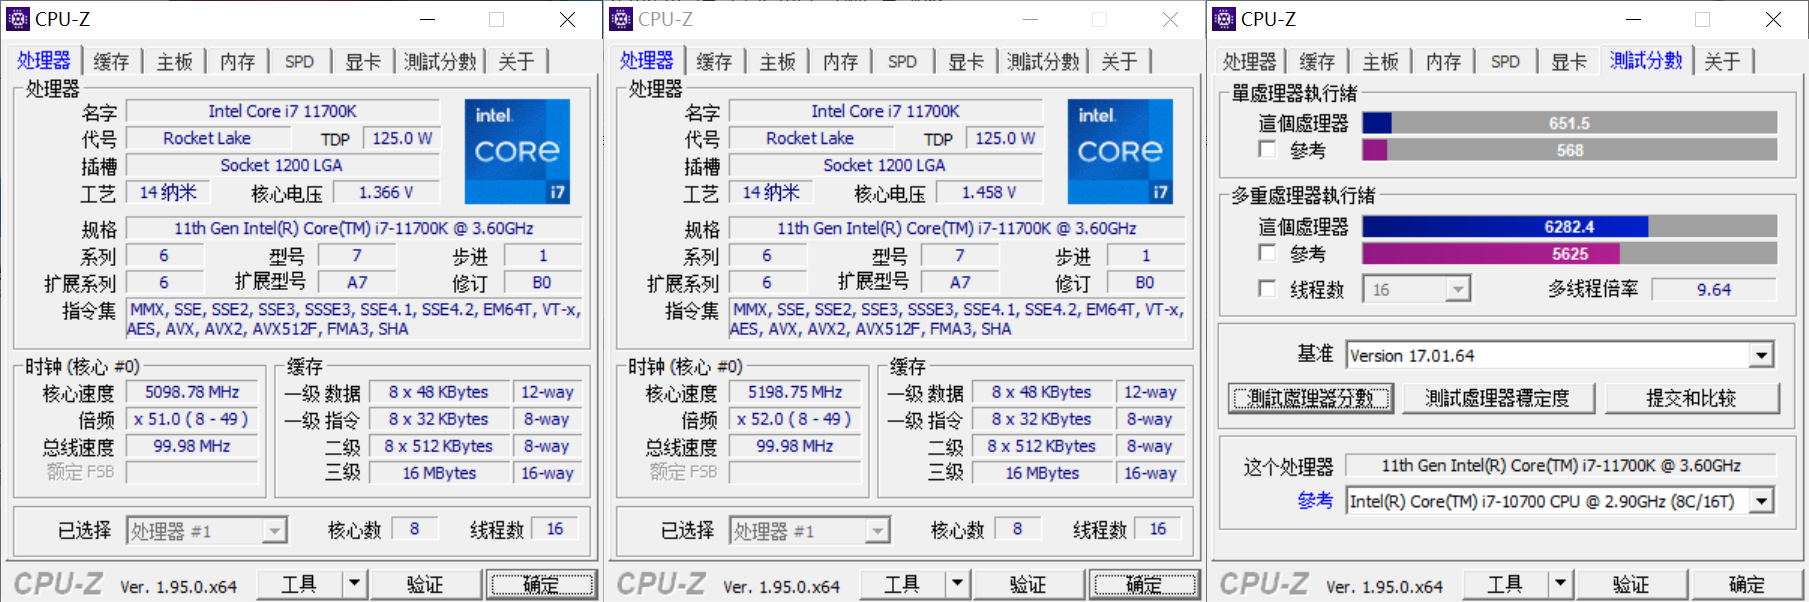Image resolution: width=1809 pixels, height=602 pixels.
Task: Click CPU-Z app icon in middle window title bar
Action: coord(621,19)
